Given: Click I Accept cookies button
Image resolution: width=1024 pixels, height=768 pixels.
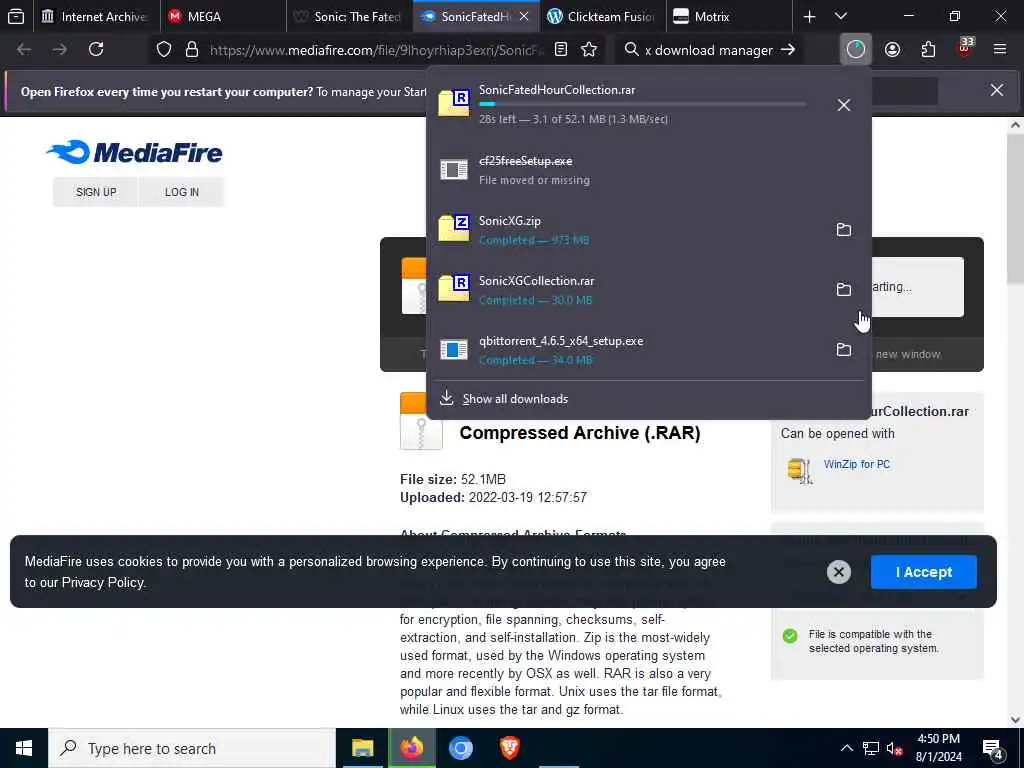Looking at the screenshot, I should click(923, 572).
